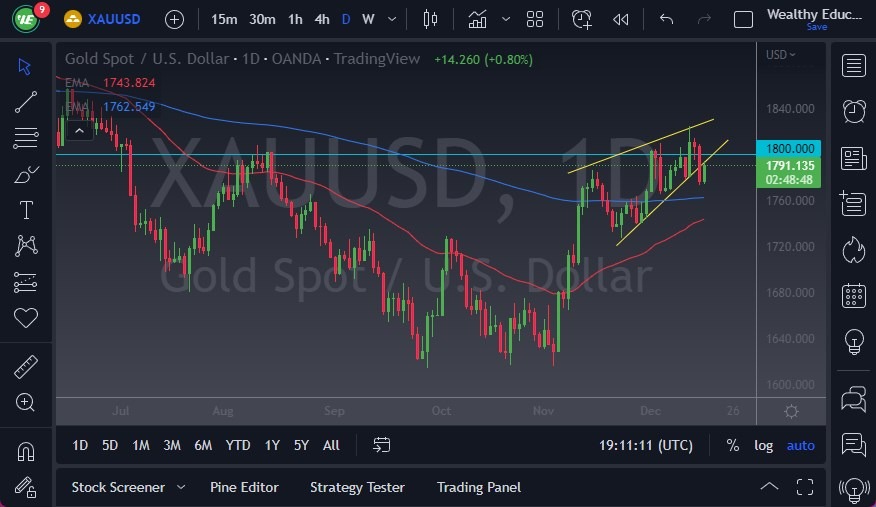
Task: Open the Strategy Tester tab
Action: [357, 487]
